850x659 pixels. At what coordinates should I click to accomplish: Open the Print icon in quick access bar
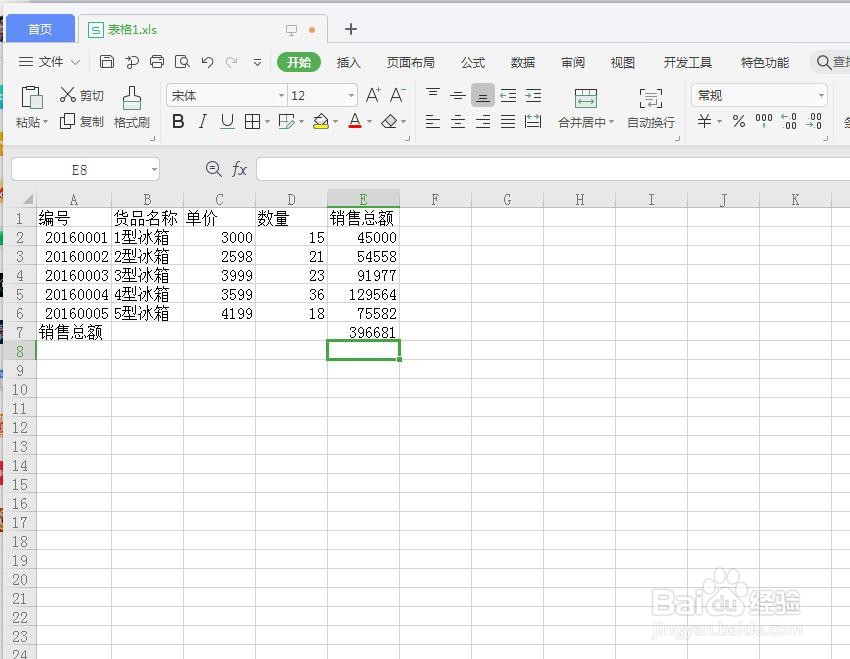pos(158,61)
